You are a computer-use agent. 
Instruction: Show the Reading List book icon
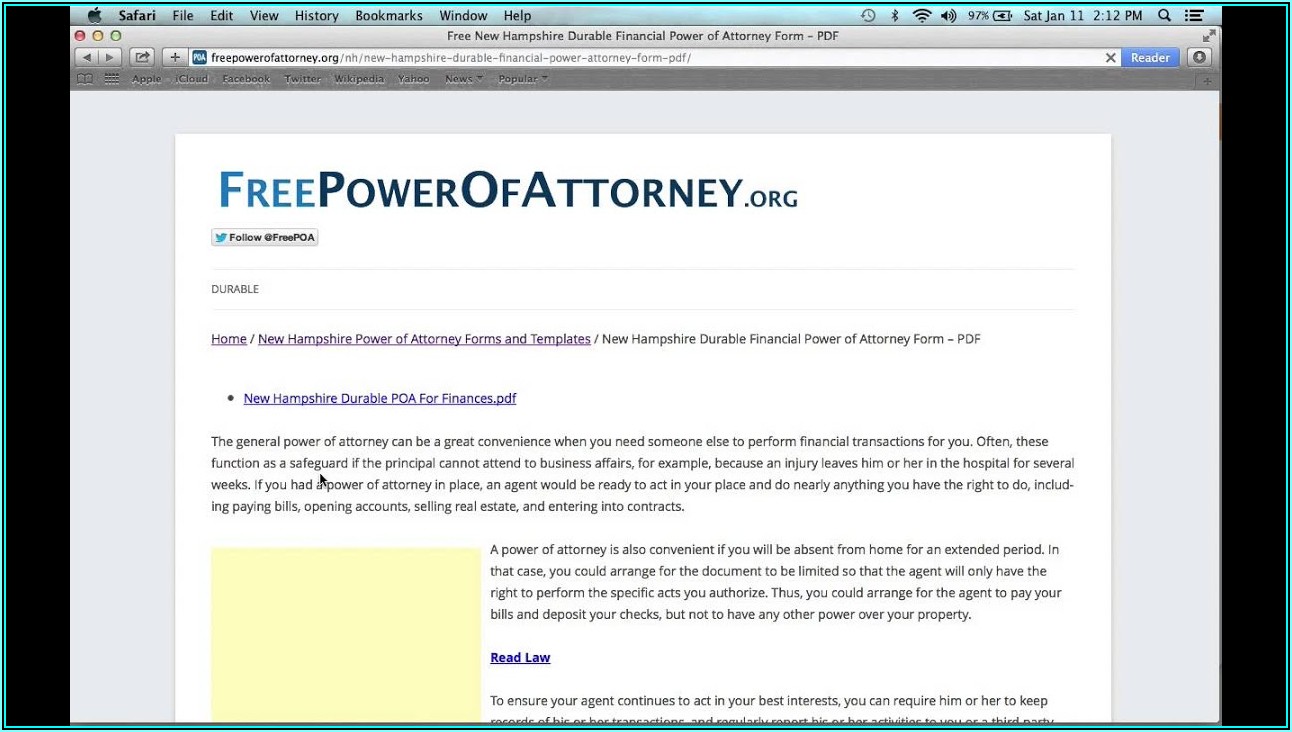coord(85,79)
